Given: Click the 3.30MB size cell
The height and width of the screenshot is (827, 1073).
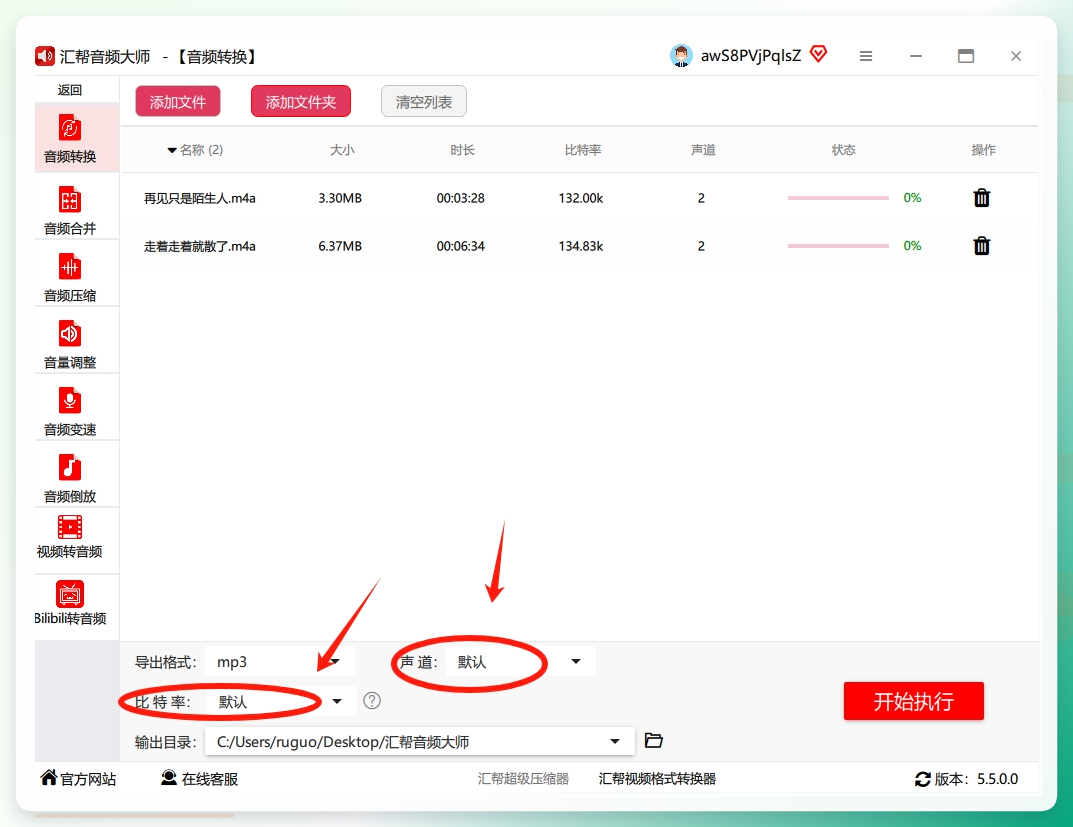Looking at the screenshot, I should (340, 198).
